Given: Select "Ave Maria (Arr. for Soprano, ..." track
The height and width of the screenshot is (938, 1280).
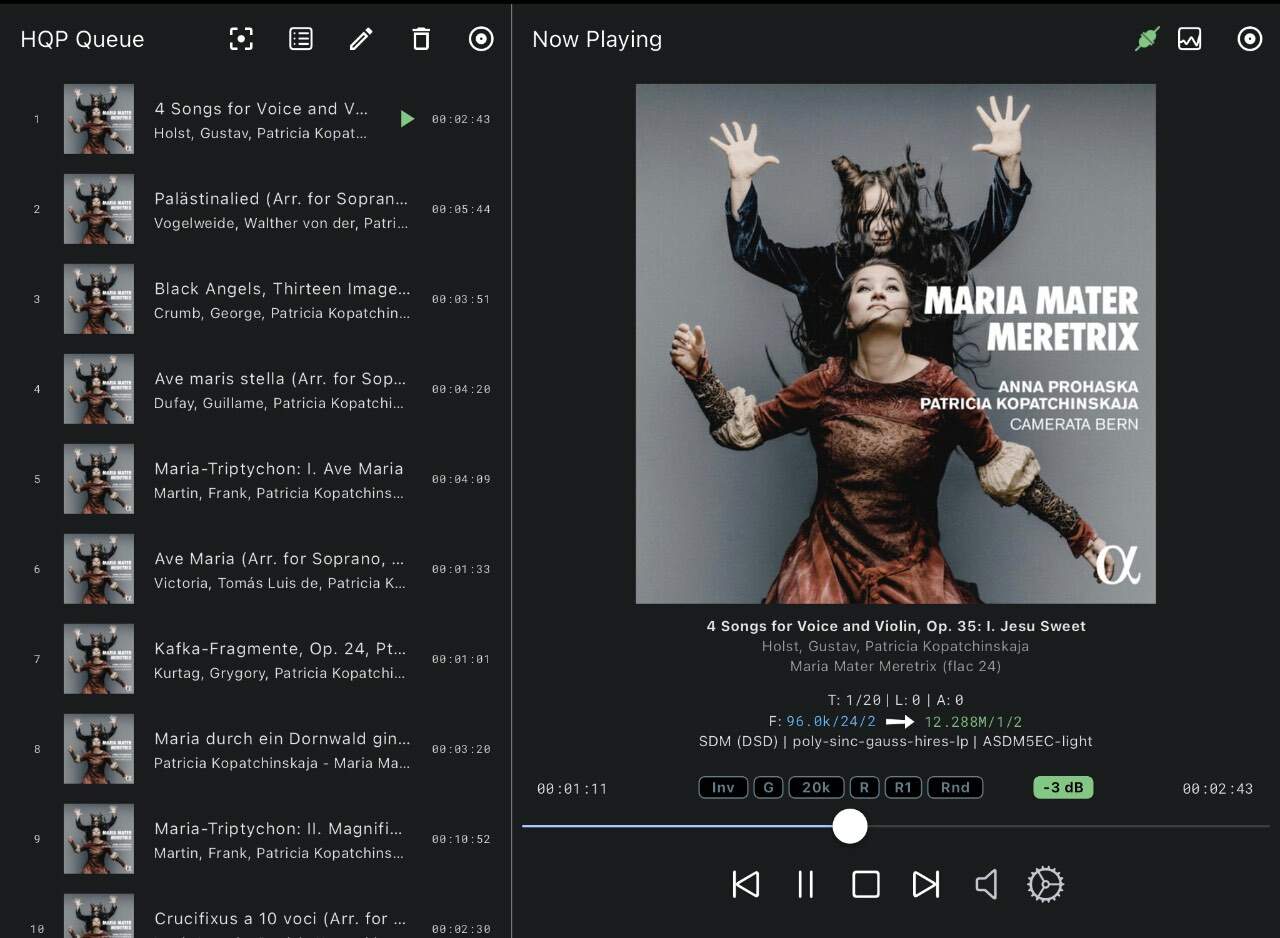Looking at the screenshot, I should click(279, 559).
